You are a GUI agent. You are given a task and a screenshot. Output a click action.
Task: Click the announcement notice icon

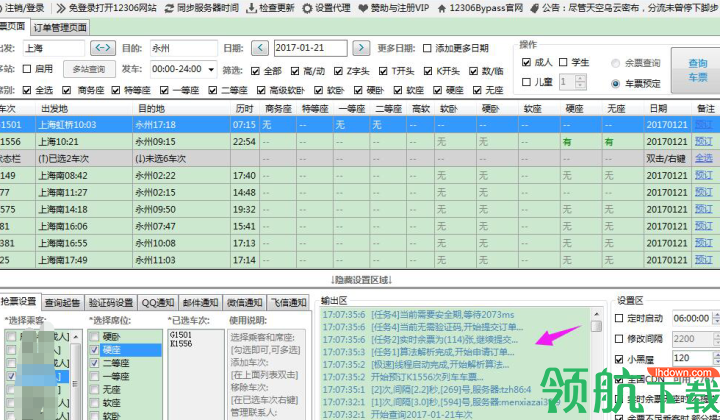(534, 8)
